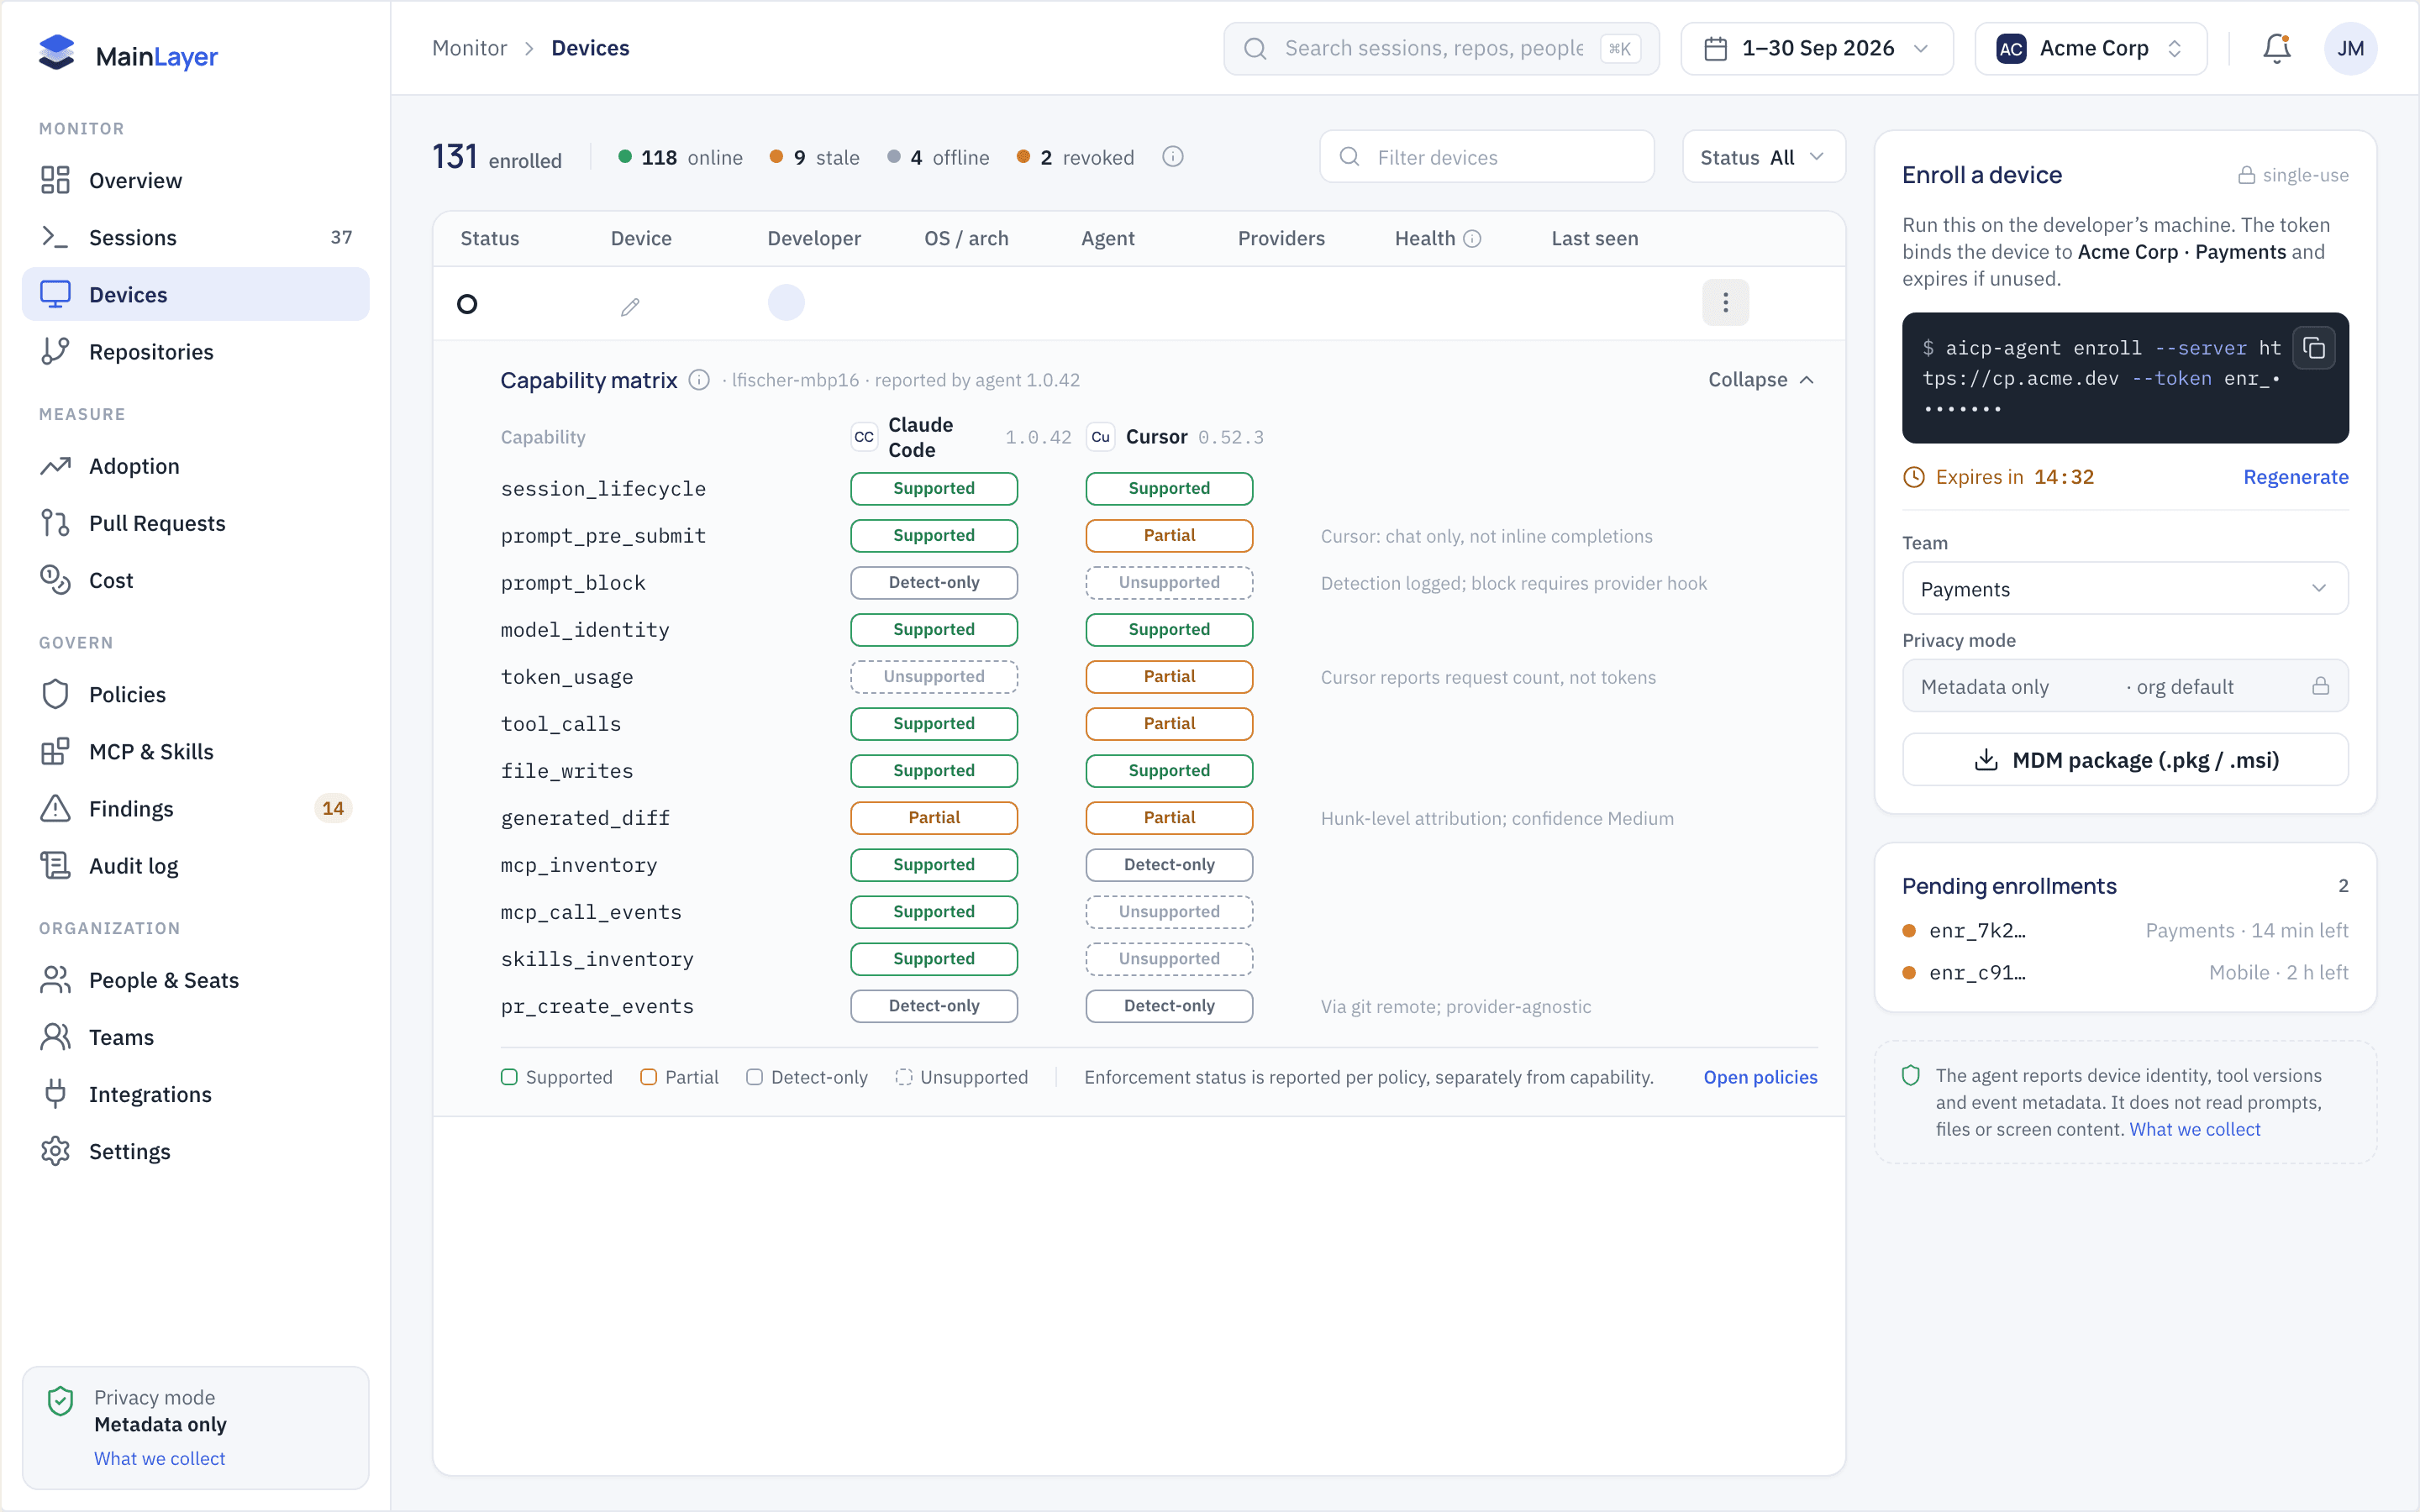Click Claude Code Unsupported badge for token_usage

(934, 677)
